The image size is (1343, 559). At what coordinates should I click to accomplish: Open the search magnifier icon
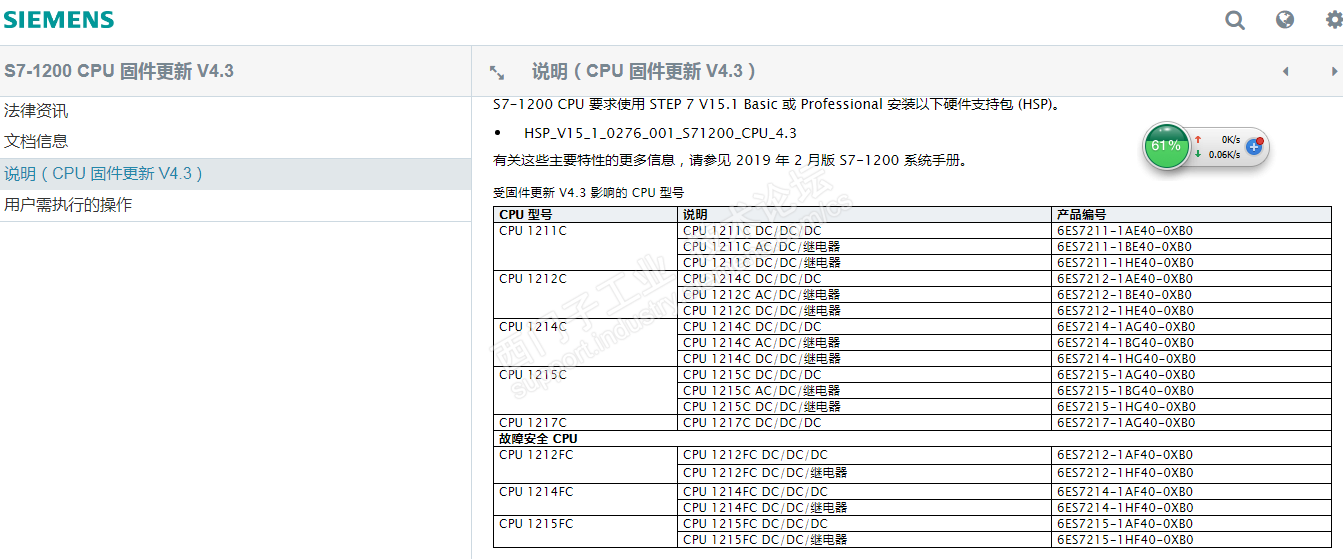pyautogui.click(x=1235, y=20)
